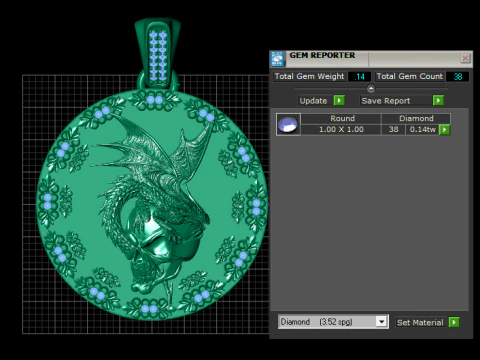480x360 pixels.
Task: Close the Gem Reporter panel
Action: click(465, 59)
